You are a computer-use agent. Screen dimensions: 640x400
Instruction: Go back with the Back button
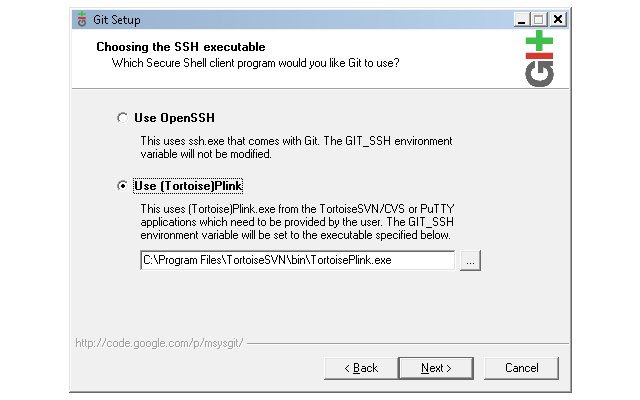pos(361,368)
